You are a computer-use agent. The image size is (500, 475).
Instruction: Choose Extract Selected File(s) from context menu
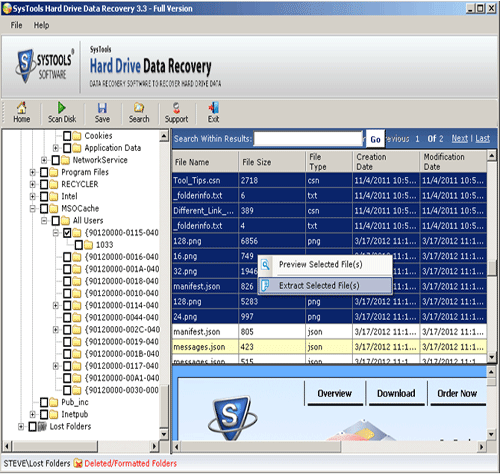click(325, 286)
